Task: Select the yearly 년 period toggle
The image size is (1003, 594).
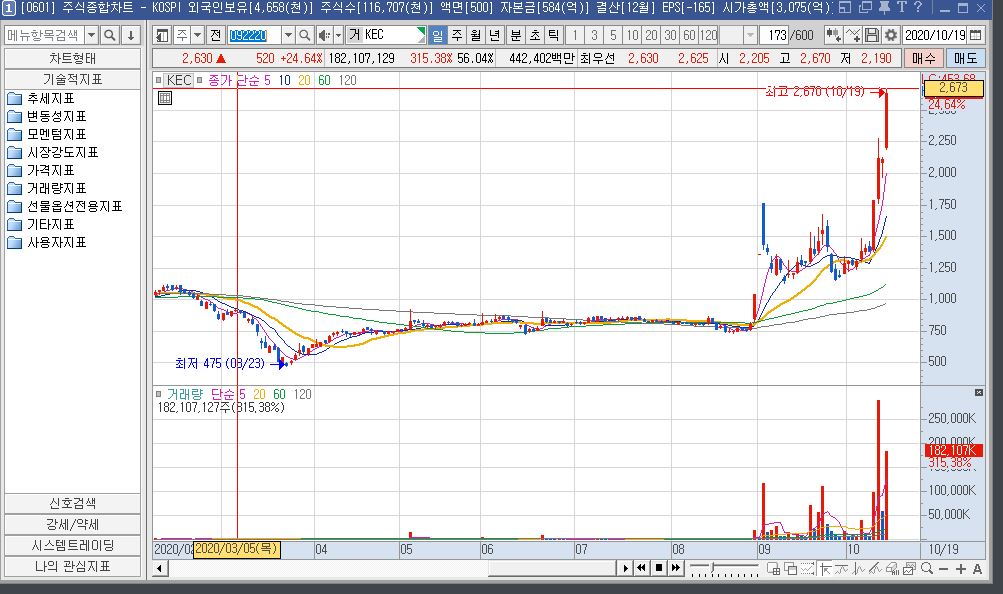Action: (495, 35)
